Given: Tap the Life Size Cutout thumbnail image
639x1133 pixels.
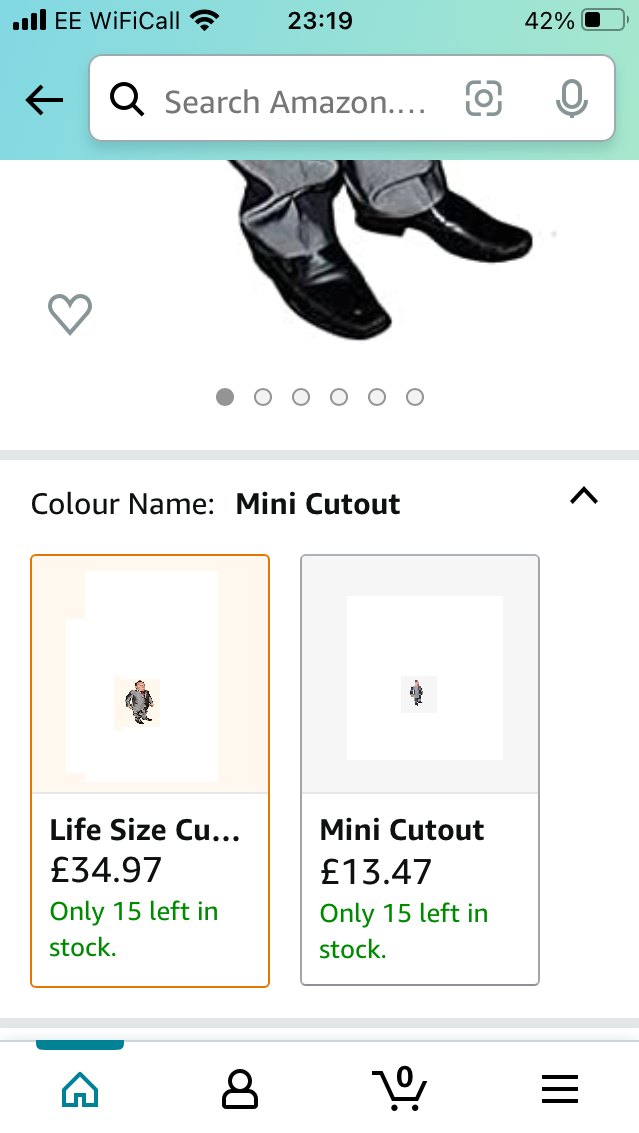Looking at the screenshot, I should [137, 702].
